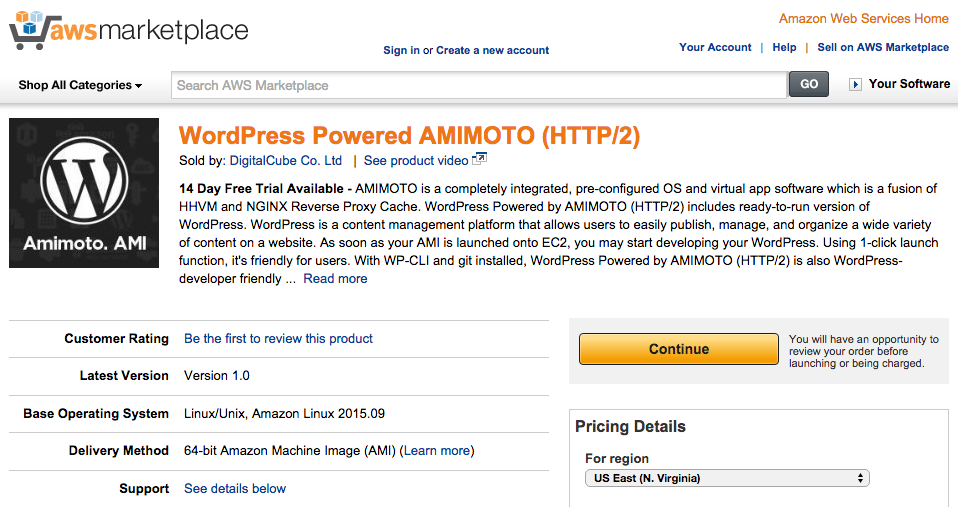Open Create a new account link
The height and width of the screenshot is (507, 958).
pyautogui.click(x=492, y=50)
